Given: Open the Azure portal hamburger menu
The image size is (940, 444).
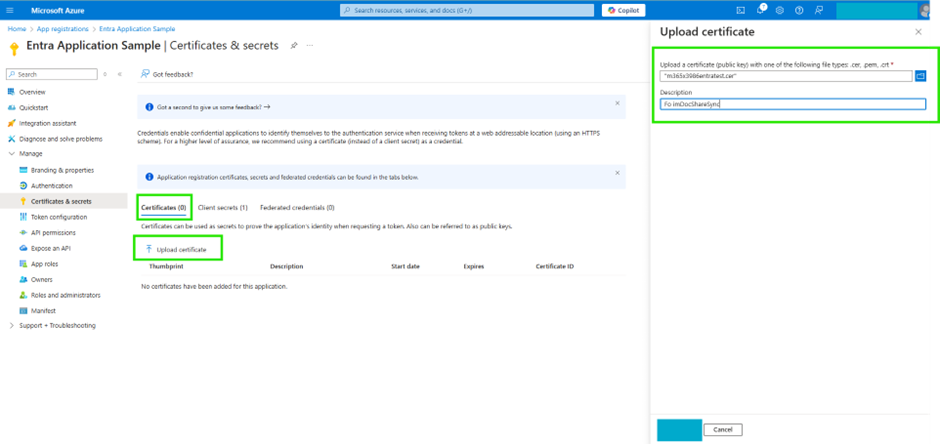Looking at the screenshot, I should (x=11, y=10).
